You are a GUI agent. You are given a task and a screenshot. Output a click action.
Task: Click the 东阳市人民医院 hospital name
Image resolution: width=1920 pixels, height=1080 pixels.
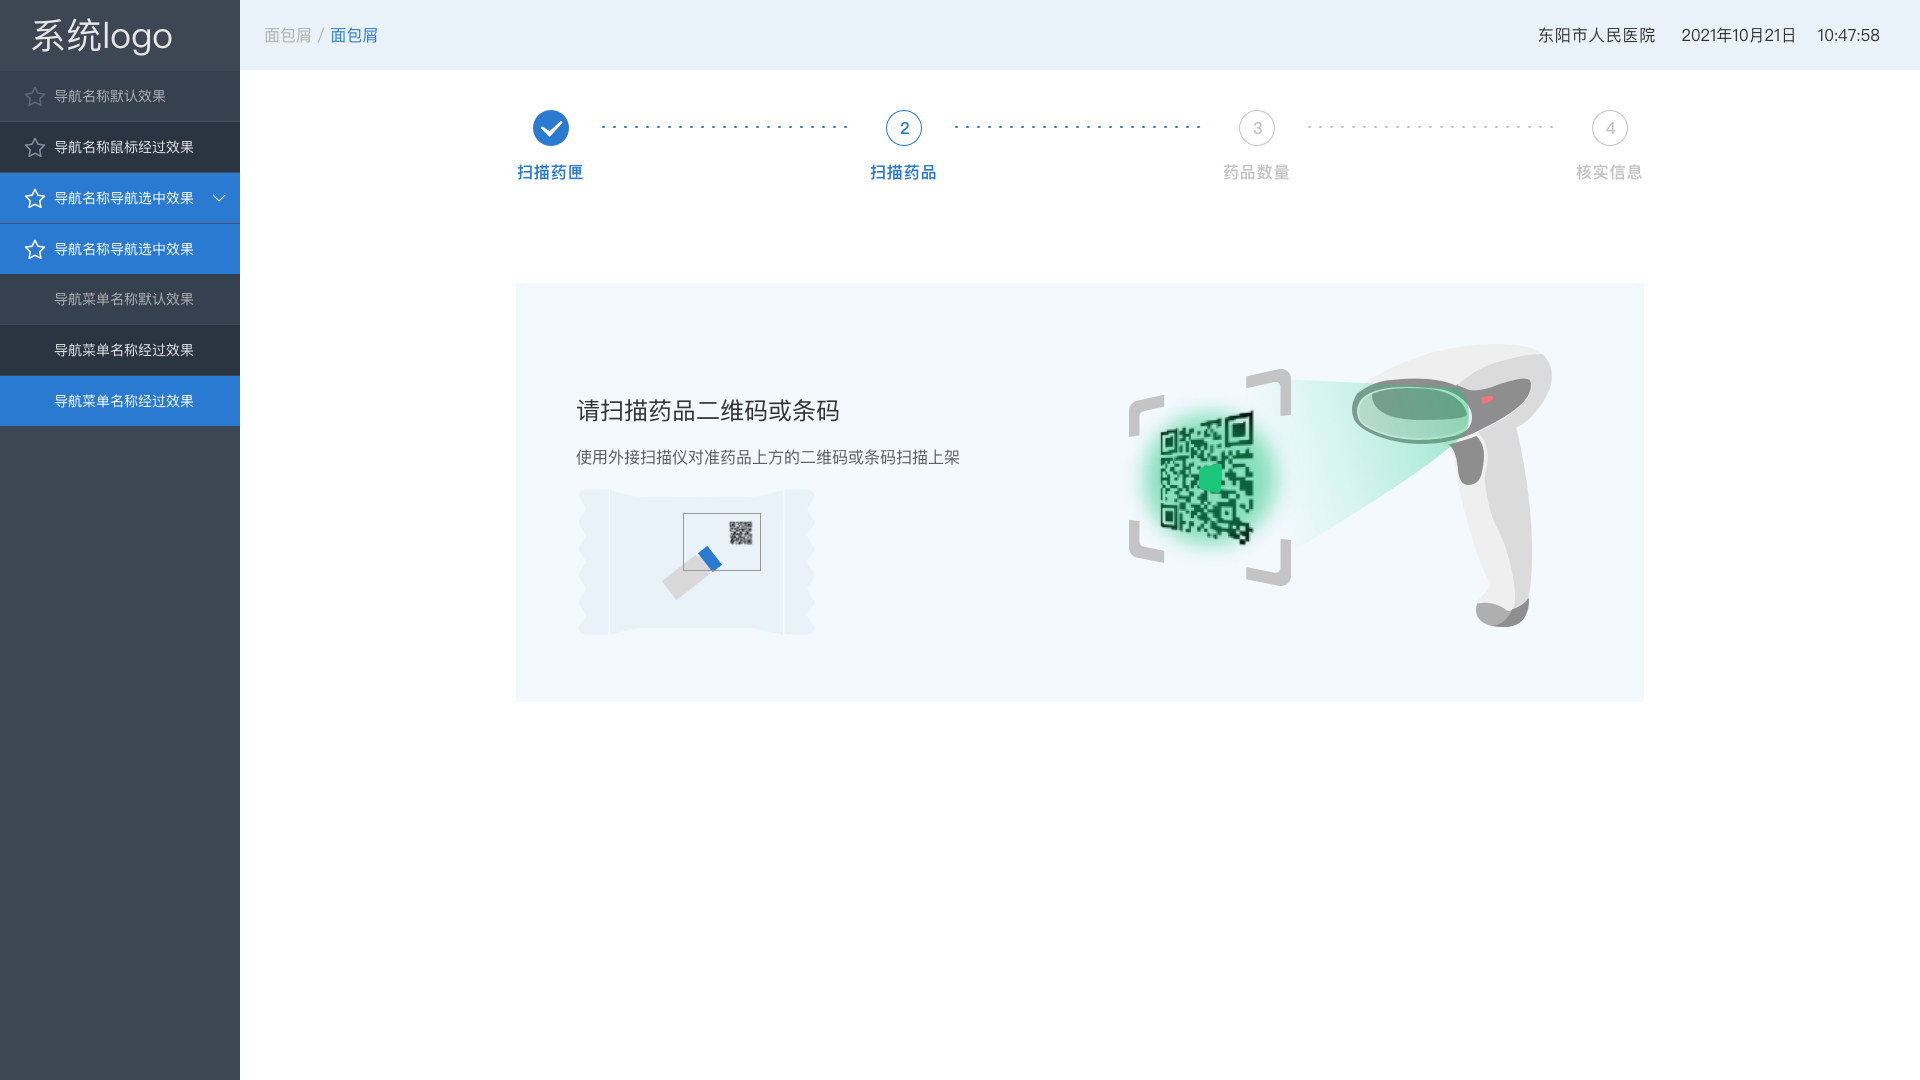(x=1596, y=35)
